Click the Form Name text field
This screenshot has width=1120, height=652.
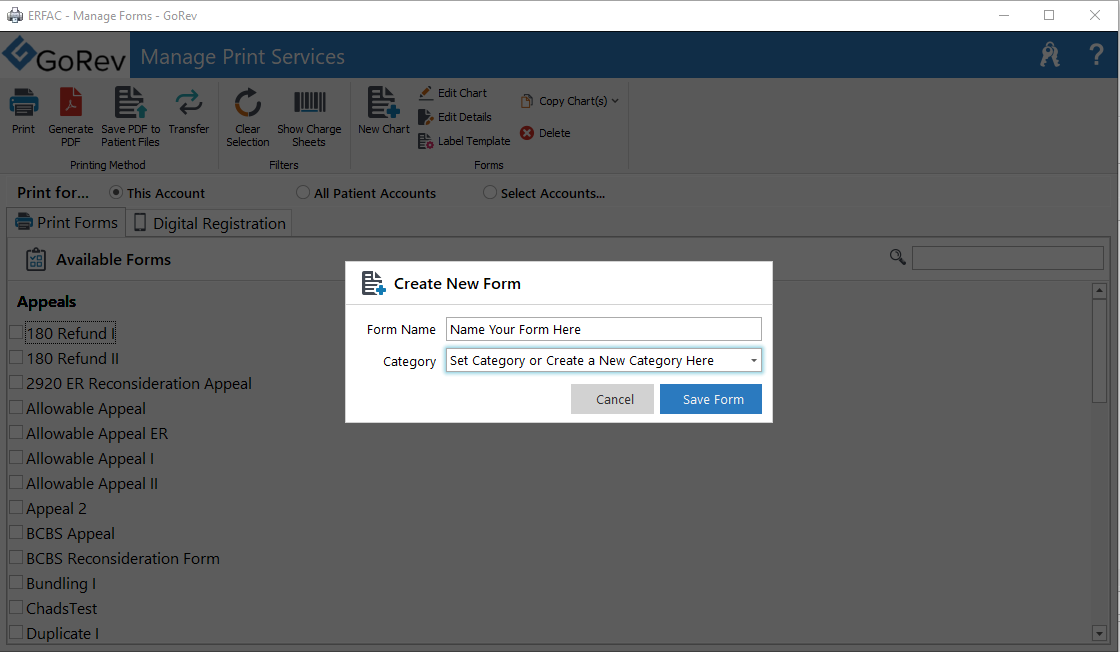pos(604,329)
